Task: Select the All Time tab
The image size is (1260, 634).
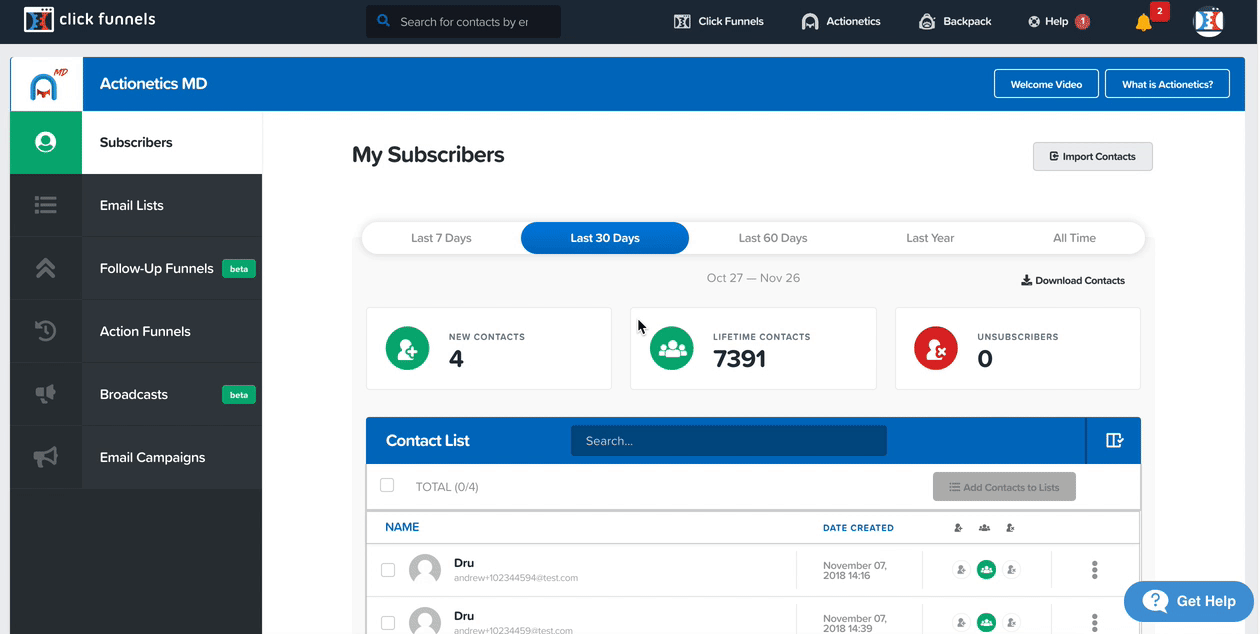Action: pos(1074,238)
